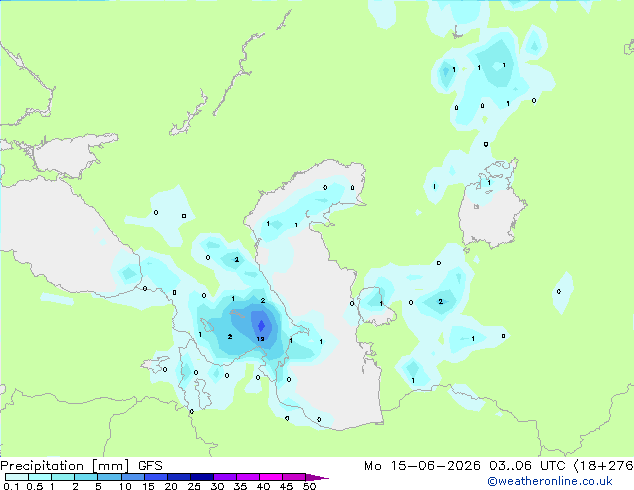
Task: Click the legend value '25'
Action: [194, 486]
